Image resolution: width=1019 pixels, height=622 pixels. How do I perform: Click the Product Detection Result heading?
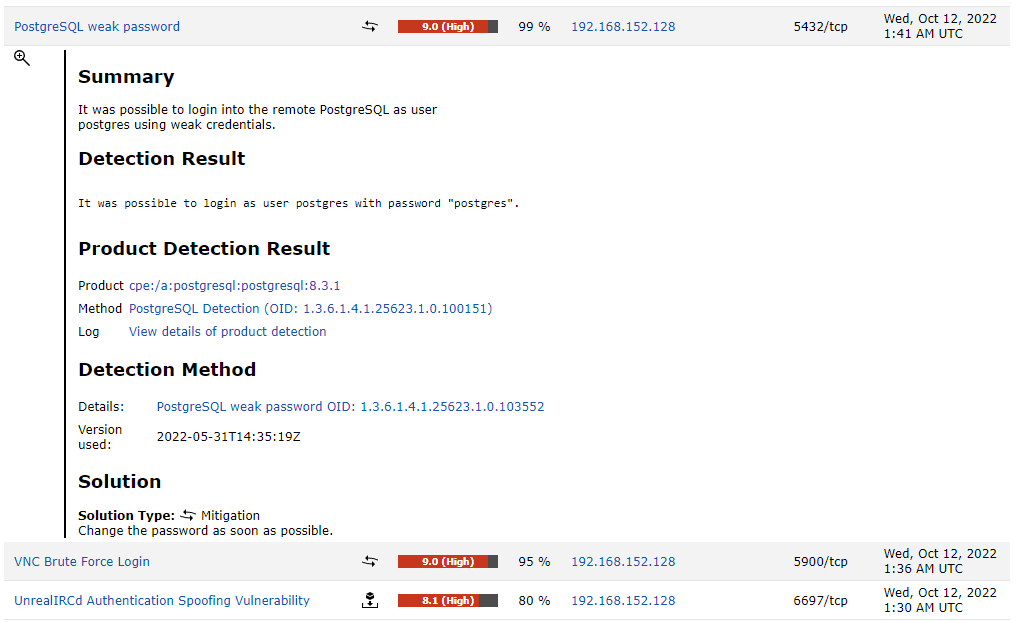click(x=204, y=248)
